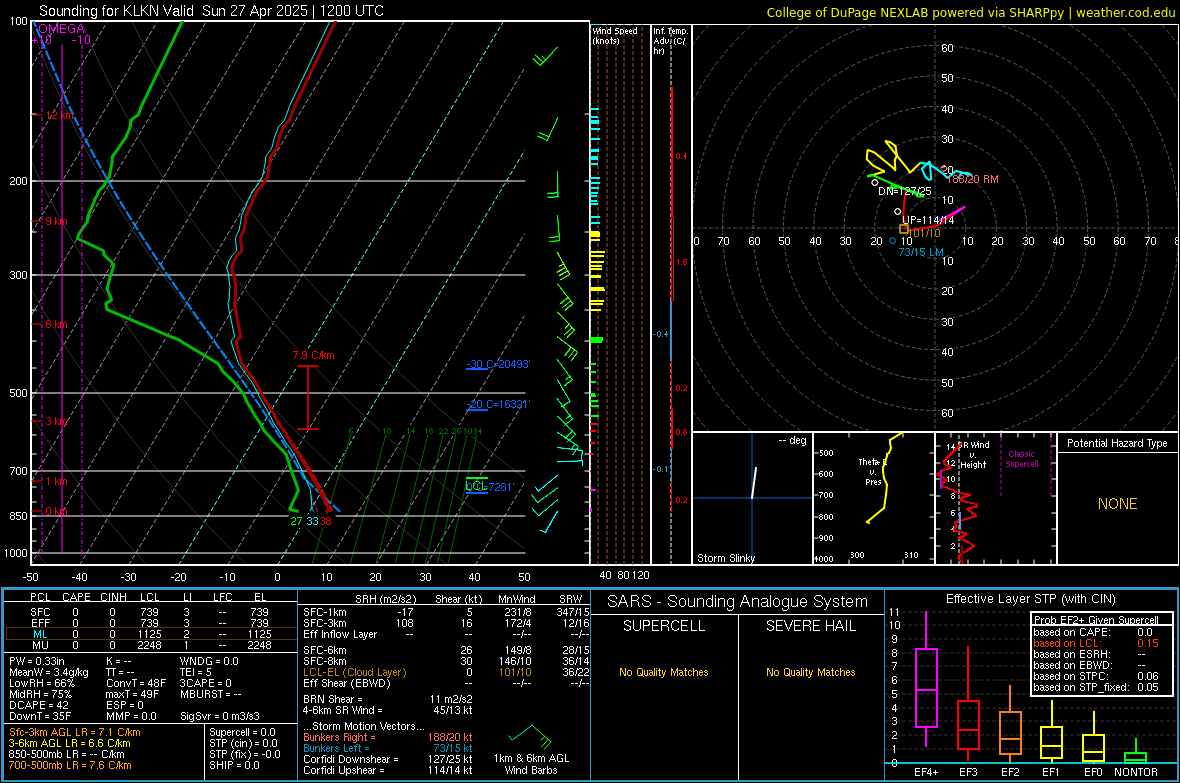
Task: Click the 'Potential Hazard Type' header
Action: 1117,443
